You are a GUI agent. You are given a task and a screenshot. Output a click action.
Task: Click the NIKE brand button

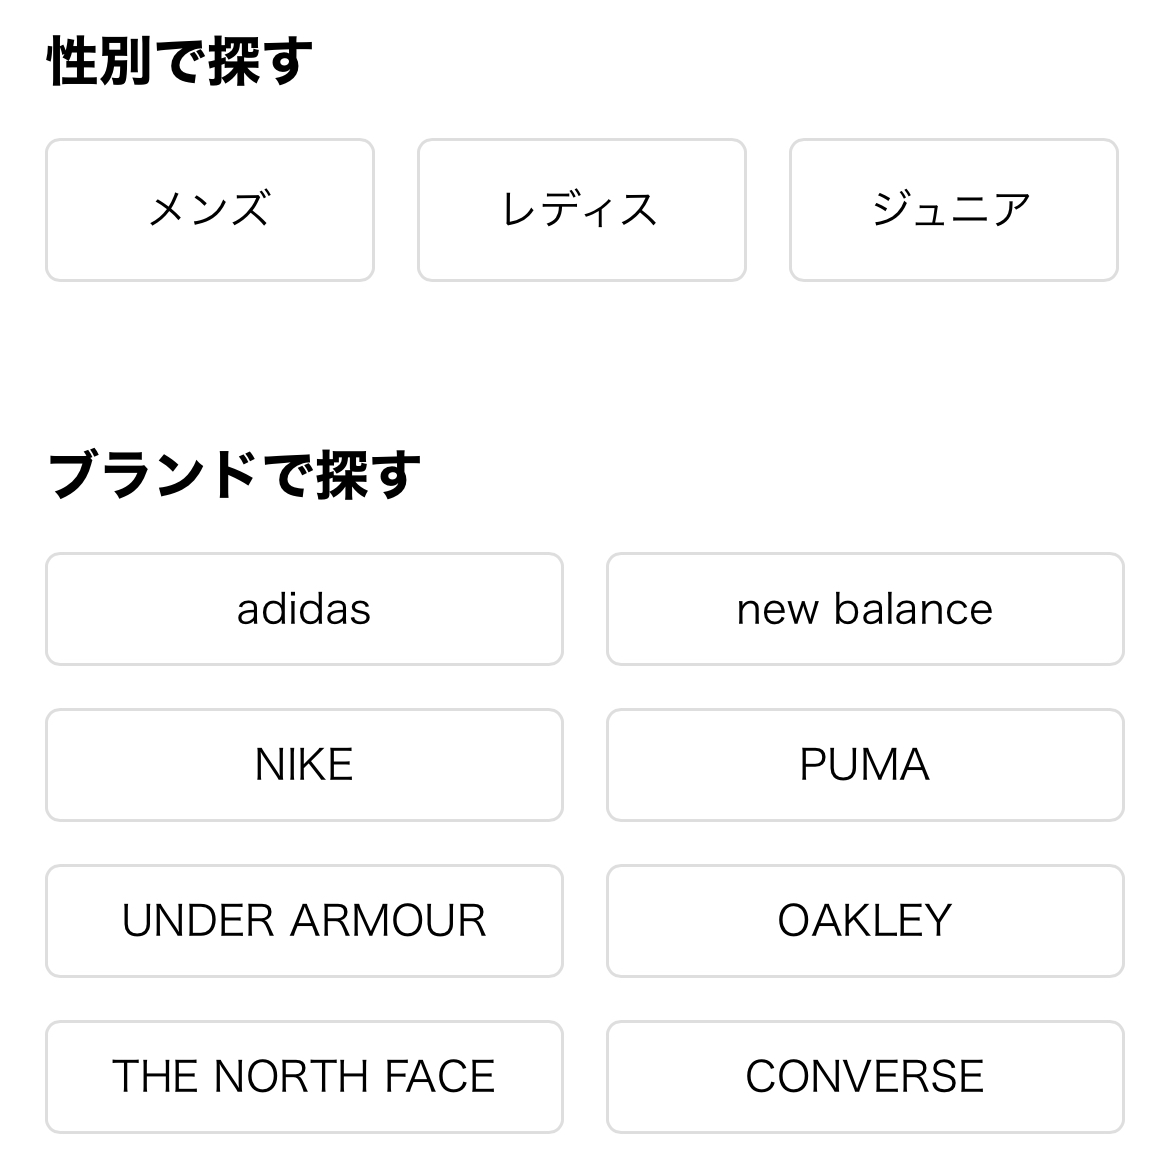[x=304, y=765]
